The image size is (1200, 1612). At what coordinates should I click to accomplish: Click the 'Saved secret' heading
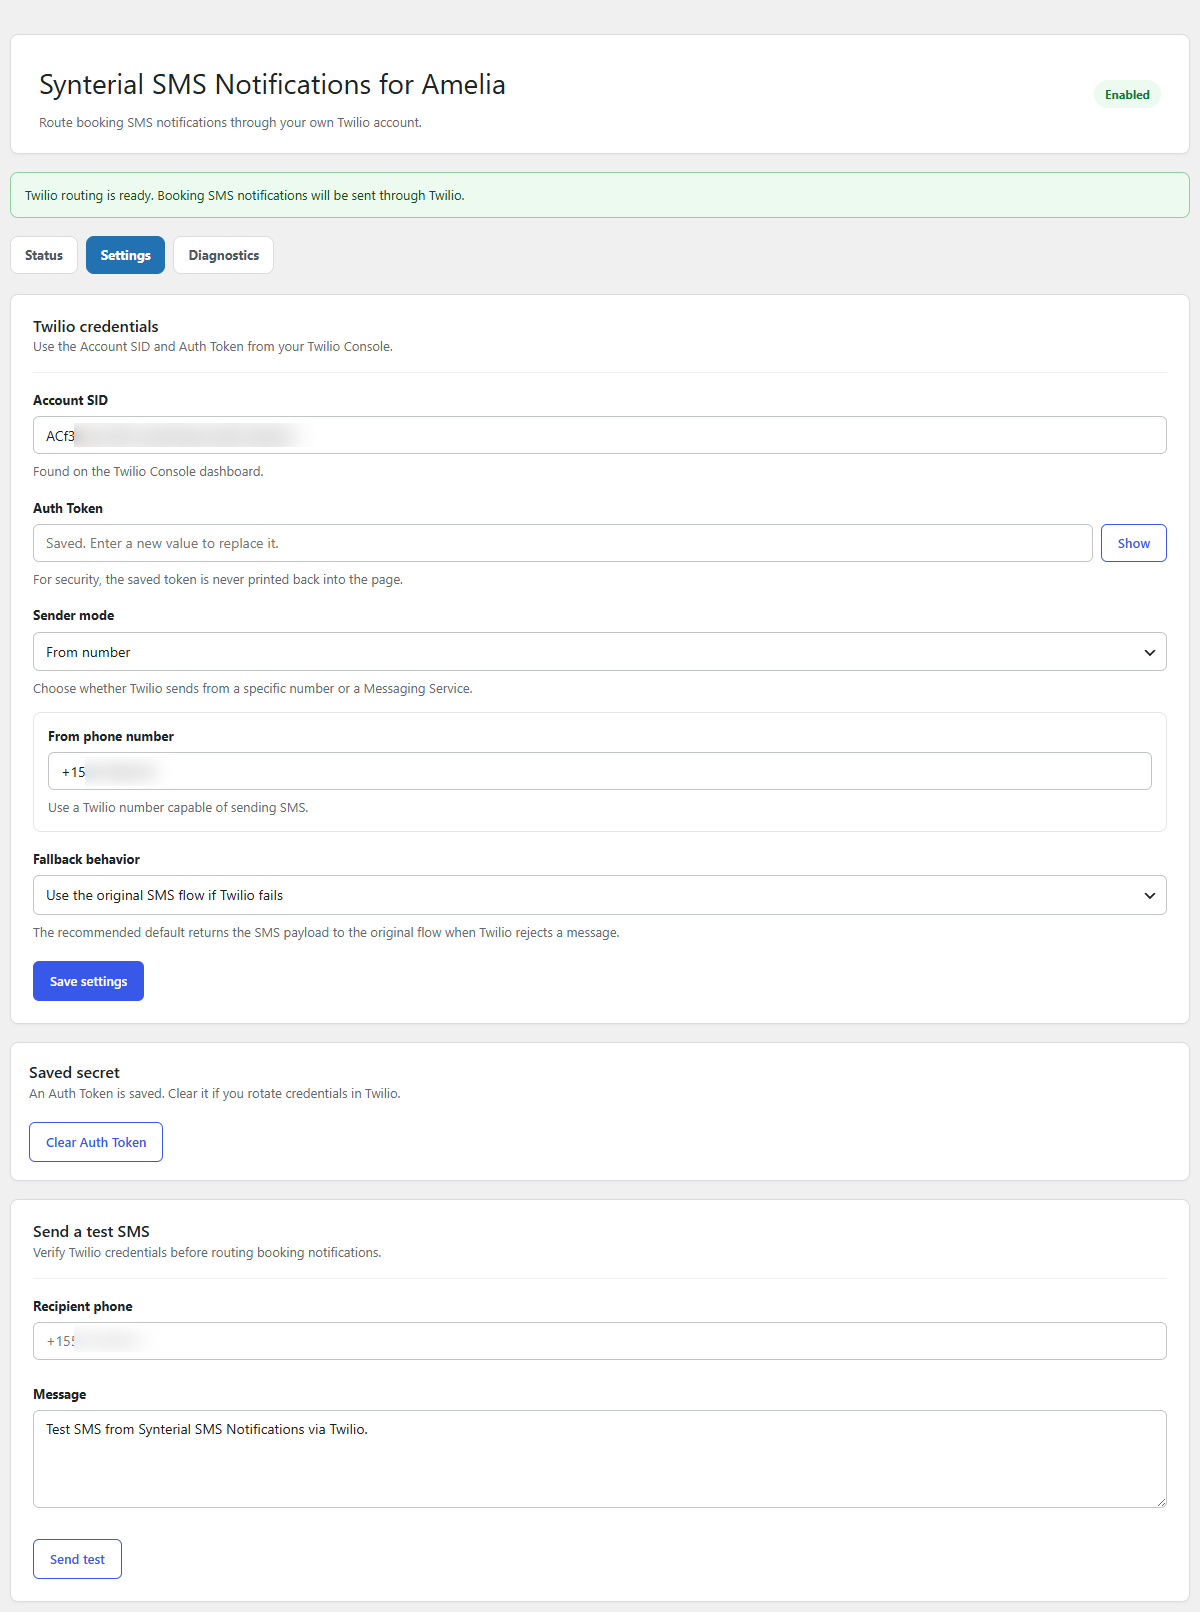(74, 1072)
